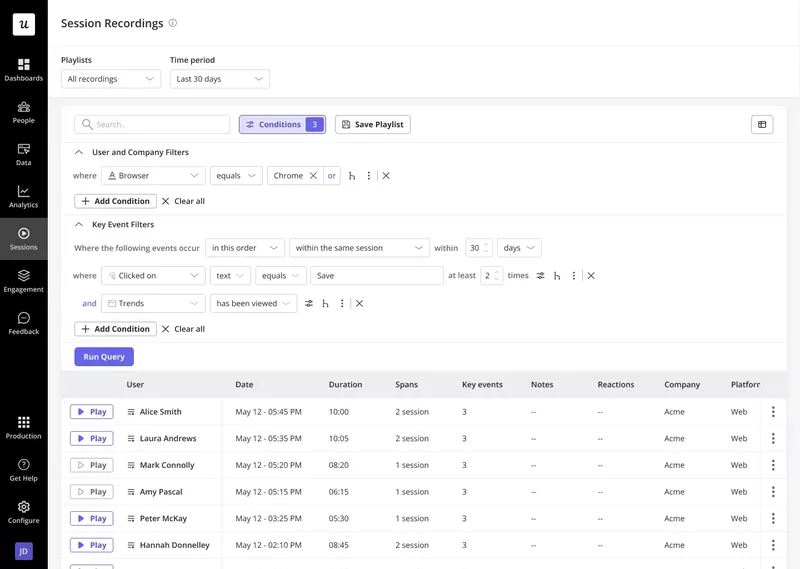Increment the at least times stepper

tap(497, 272)
